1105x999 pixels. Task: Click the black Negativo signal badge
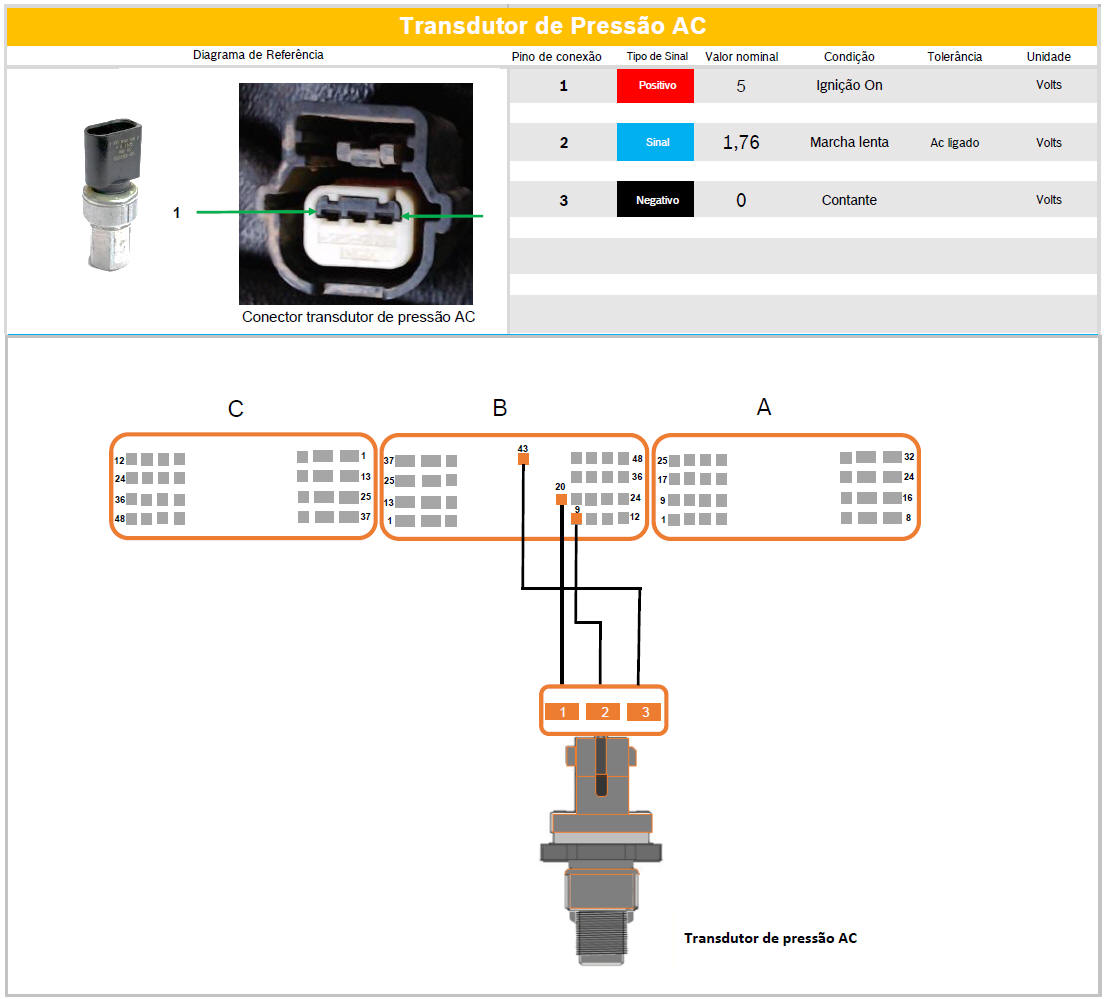point(655,200)
